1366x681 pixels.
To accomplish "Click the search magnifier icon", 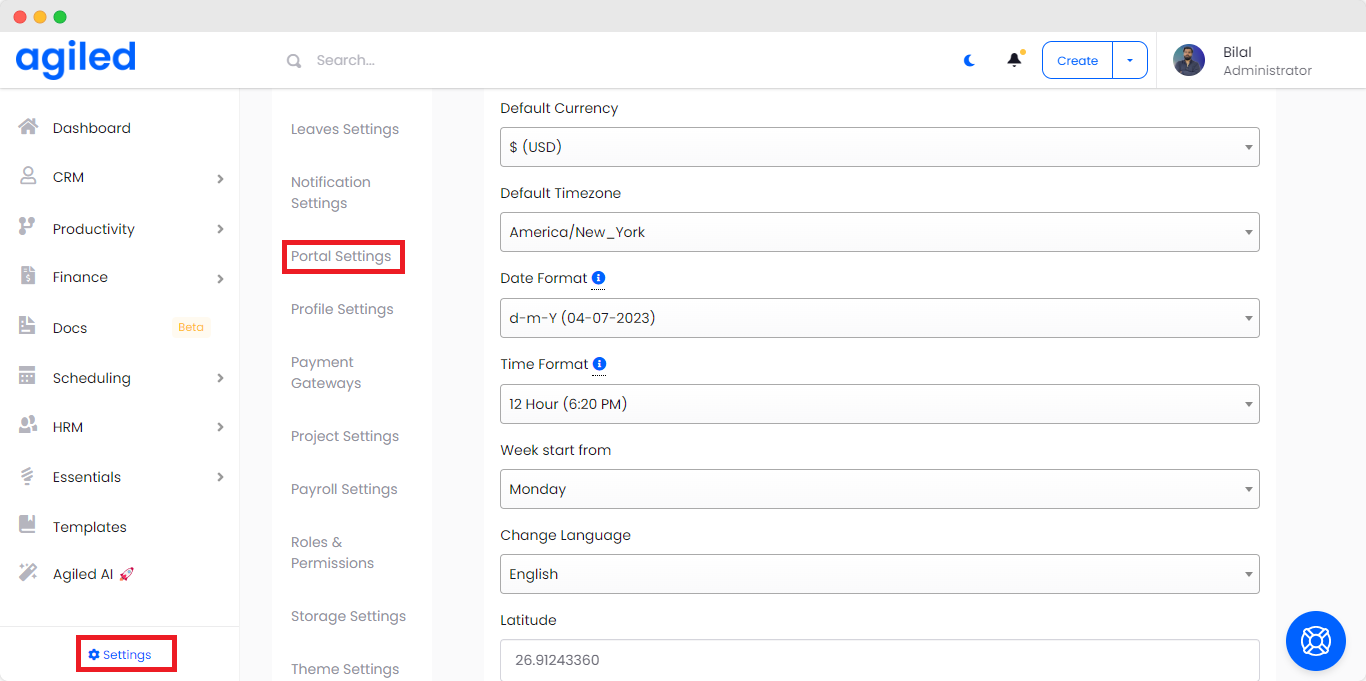I will (x=294, y=61).
